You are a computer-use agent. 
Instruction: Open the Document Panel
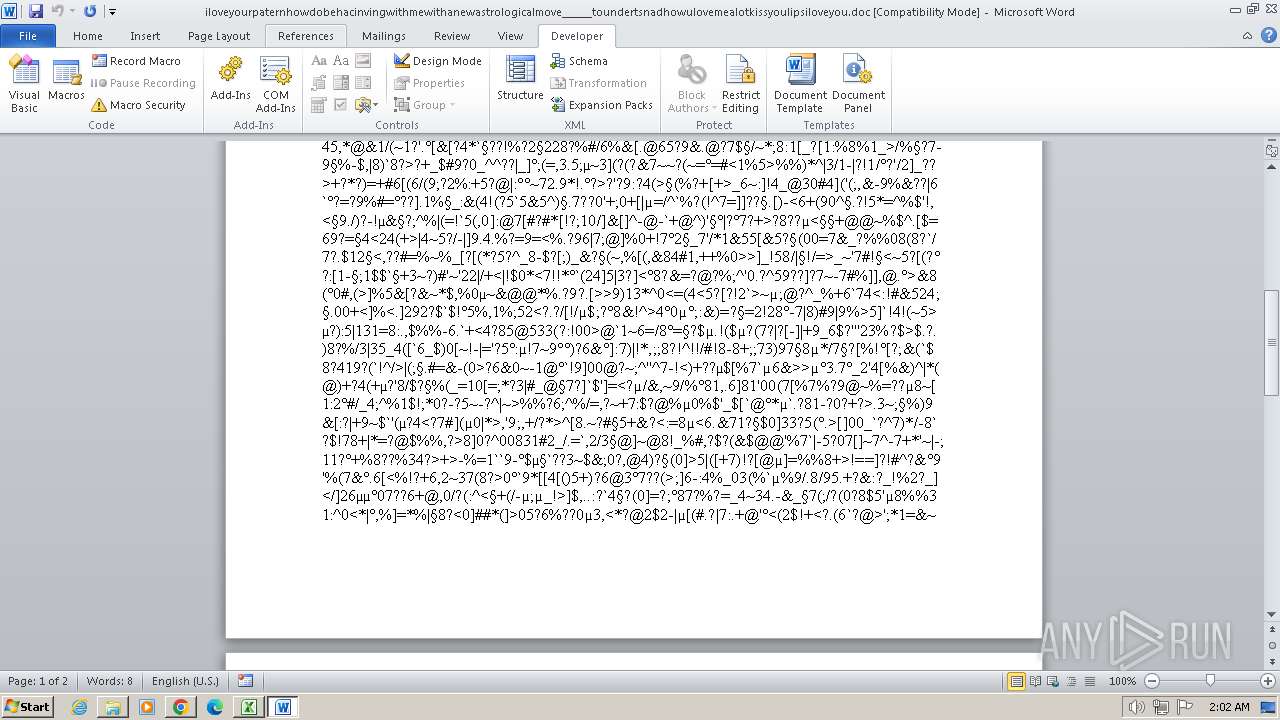(x=858, y=85)
